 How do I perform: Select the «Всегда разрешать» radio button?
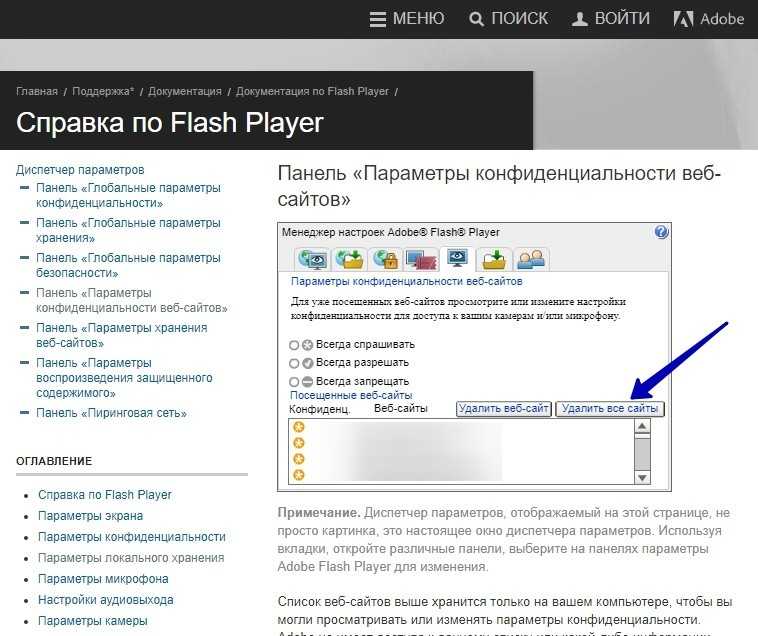[x=294, y=363]
